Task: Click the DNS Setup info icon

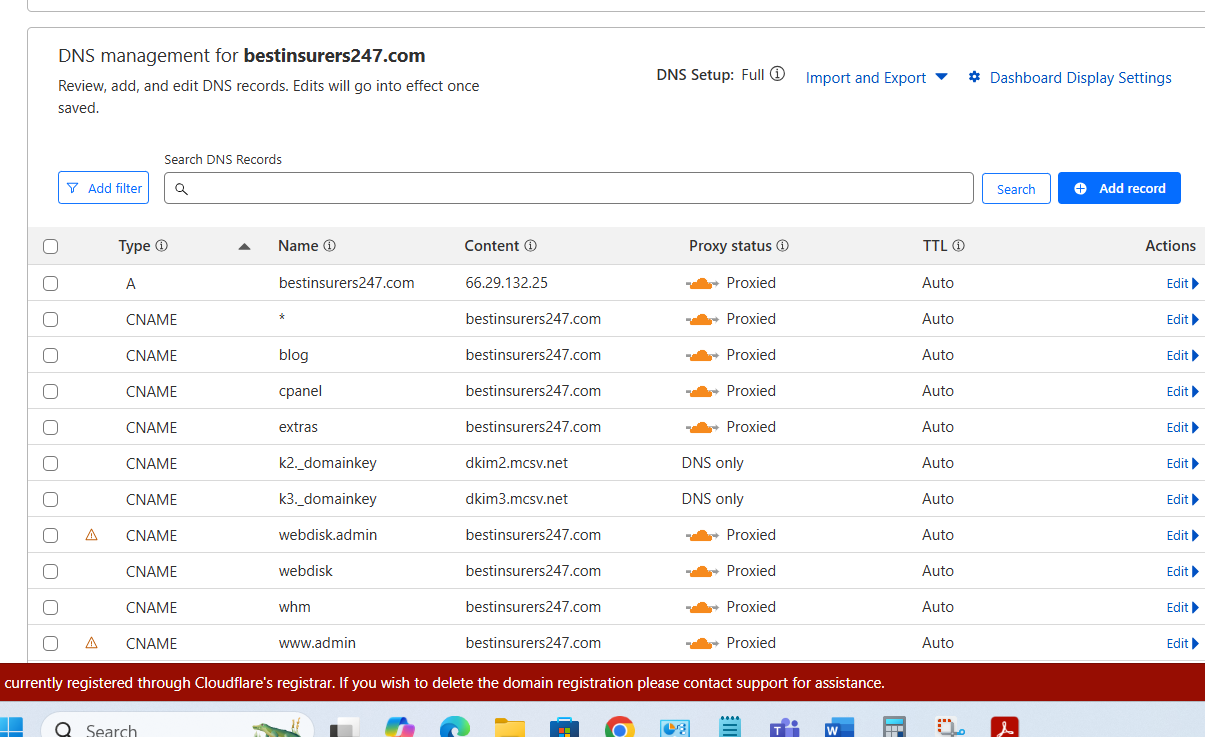Action: 777,74
